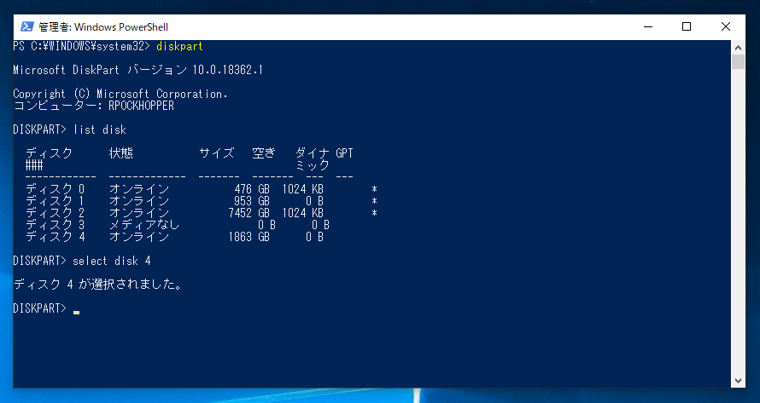Click the '管理者: Windows PowerShell' window title
The width and height of the screenshot is (760, 403).
(103, 27)
